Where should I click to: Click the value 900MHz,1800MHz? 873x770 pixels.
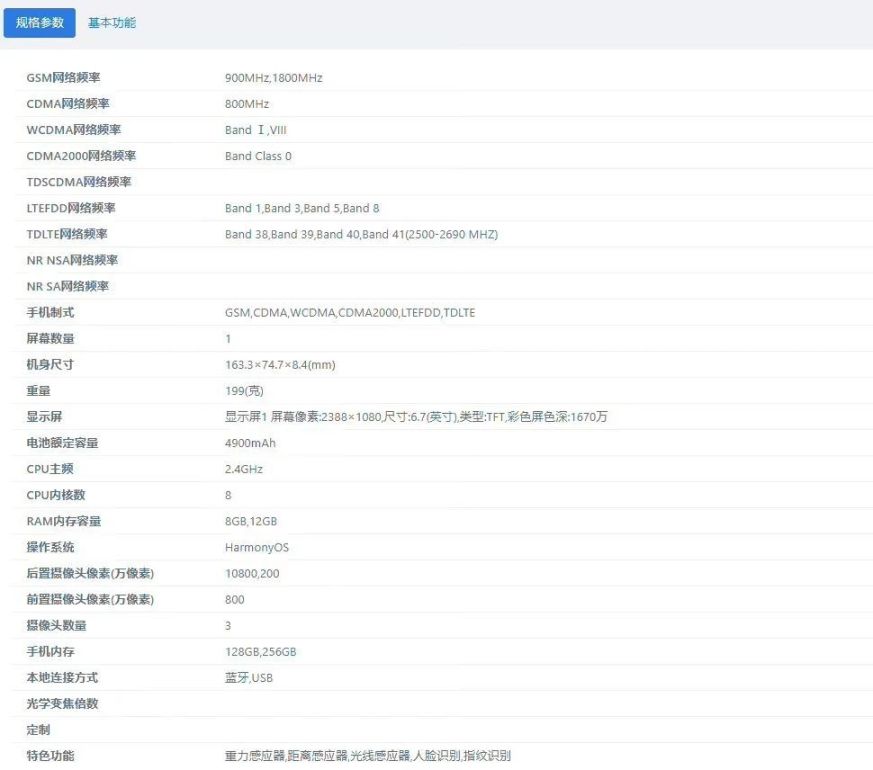pyautogui.click(x=274, y=78)
